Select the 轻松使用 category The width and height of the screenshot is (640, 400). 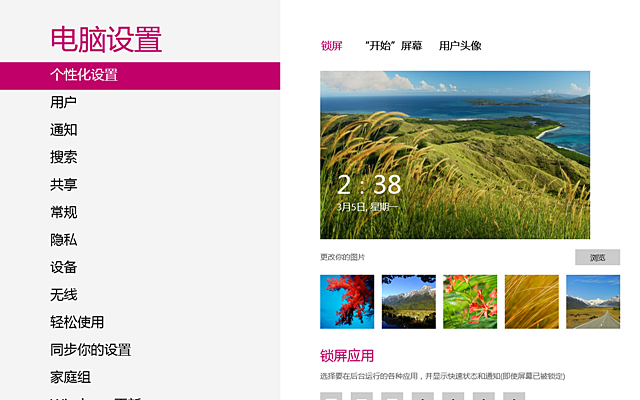77,322
